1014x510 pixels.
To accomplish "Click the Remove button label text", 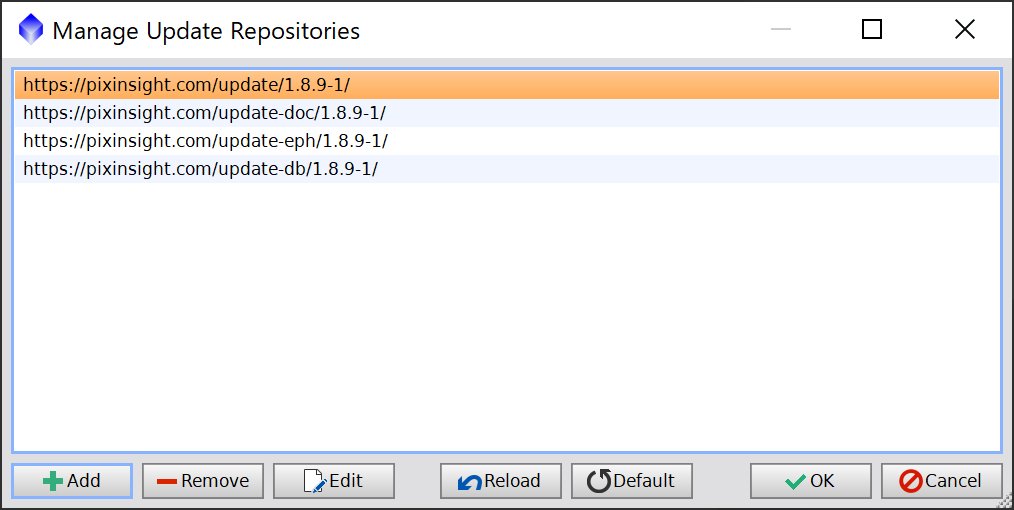I will click(215, 481).
